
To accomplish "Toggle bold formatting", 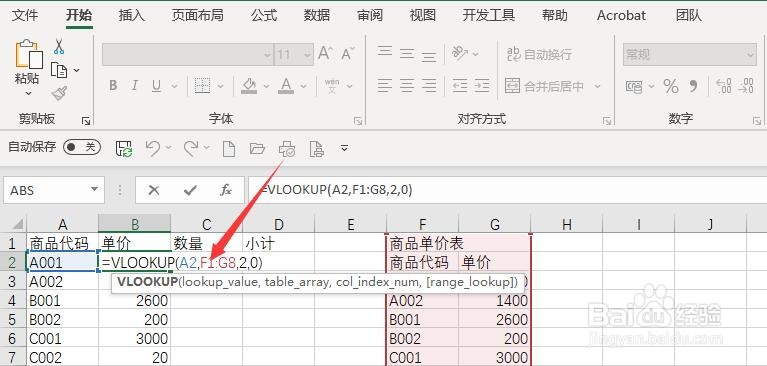I will pyautogui.click(x=113, y=86).
